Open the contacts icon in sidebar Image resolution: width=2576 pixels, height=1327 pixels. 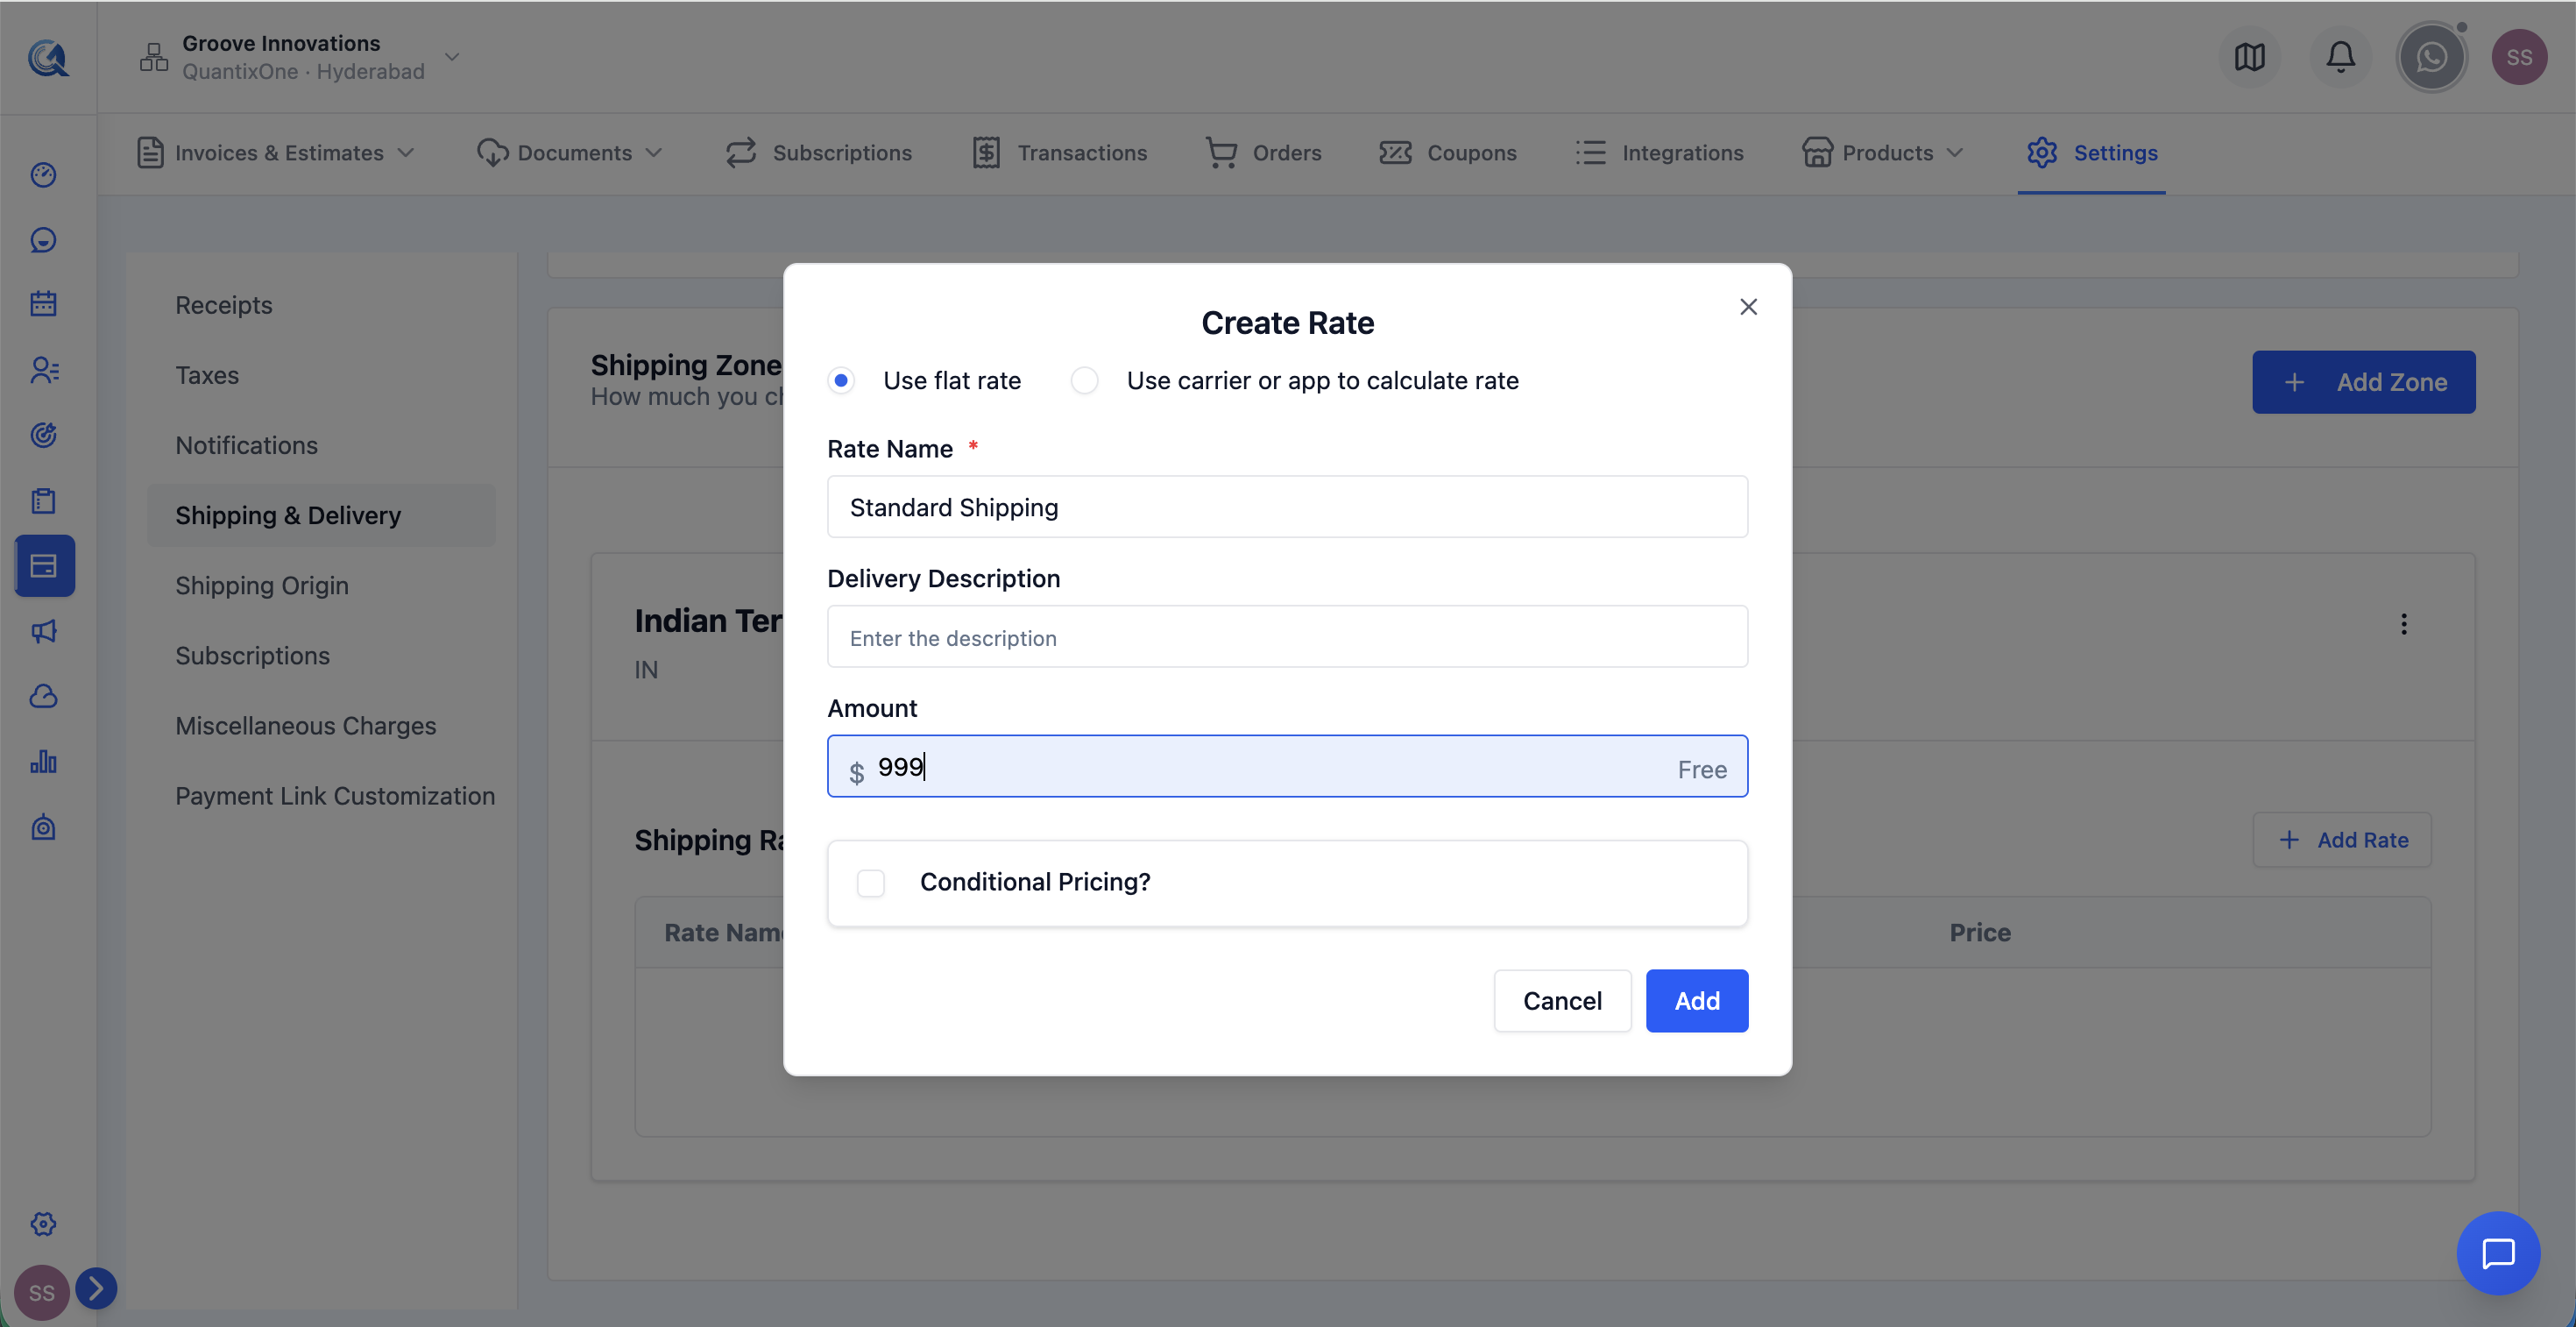pyautogui.click(x=44, y=370)
